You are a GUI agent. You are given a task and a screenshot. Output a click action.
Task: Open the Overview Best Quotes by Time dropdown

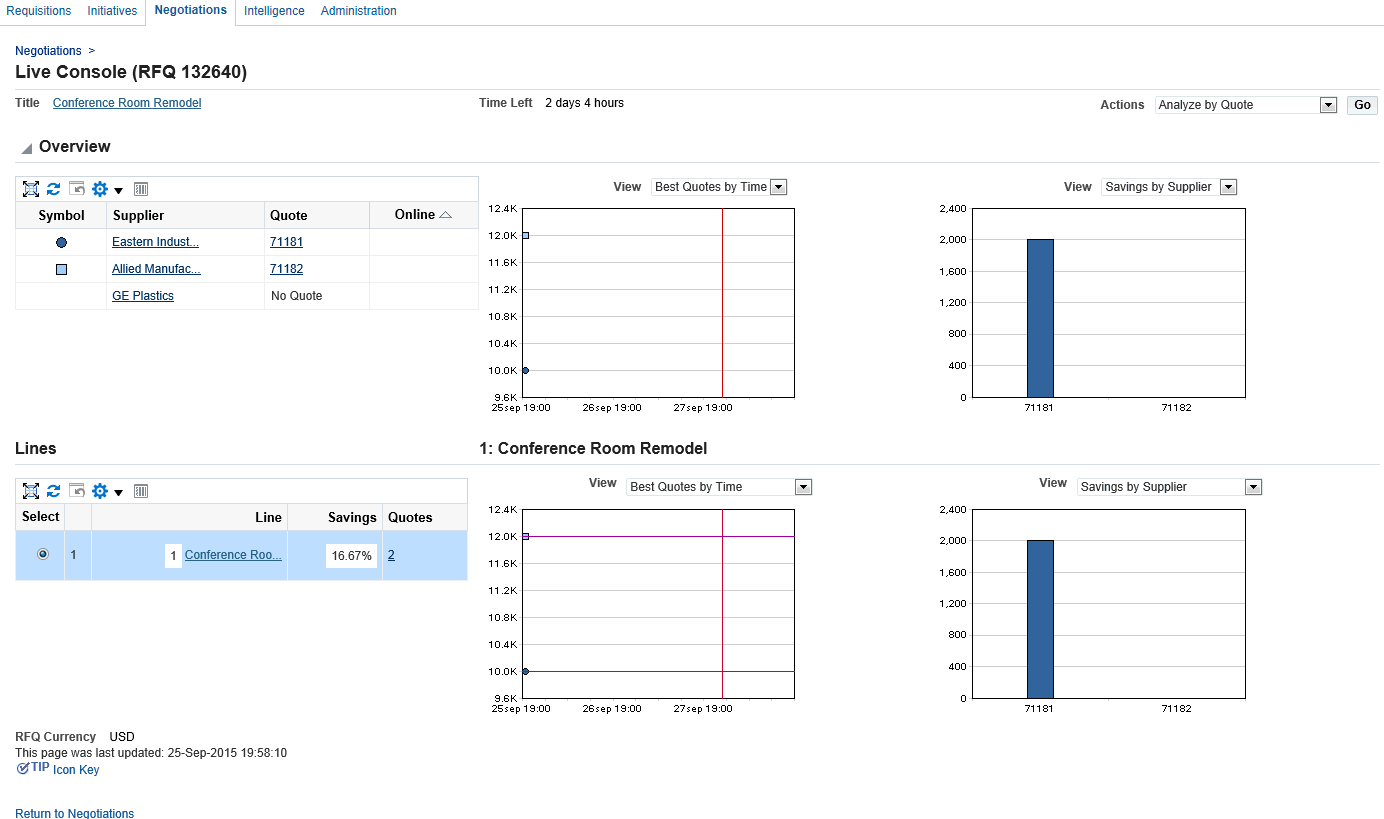(x=719, y=187)
